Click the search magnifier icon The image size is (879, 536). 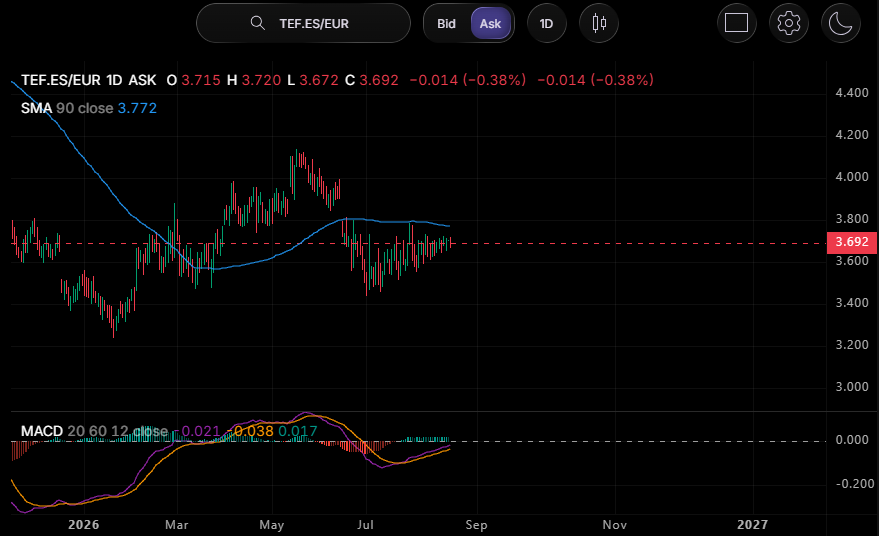[x=257, y=23]
